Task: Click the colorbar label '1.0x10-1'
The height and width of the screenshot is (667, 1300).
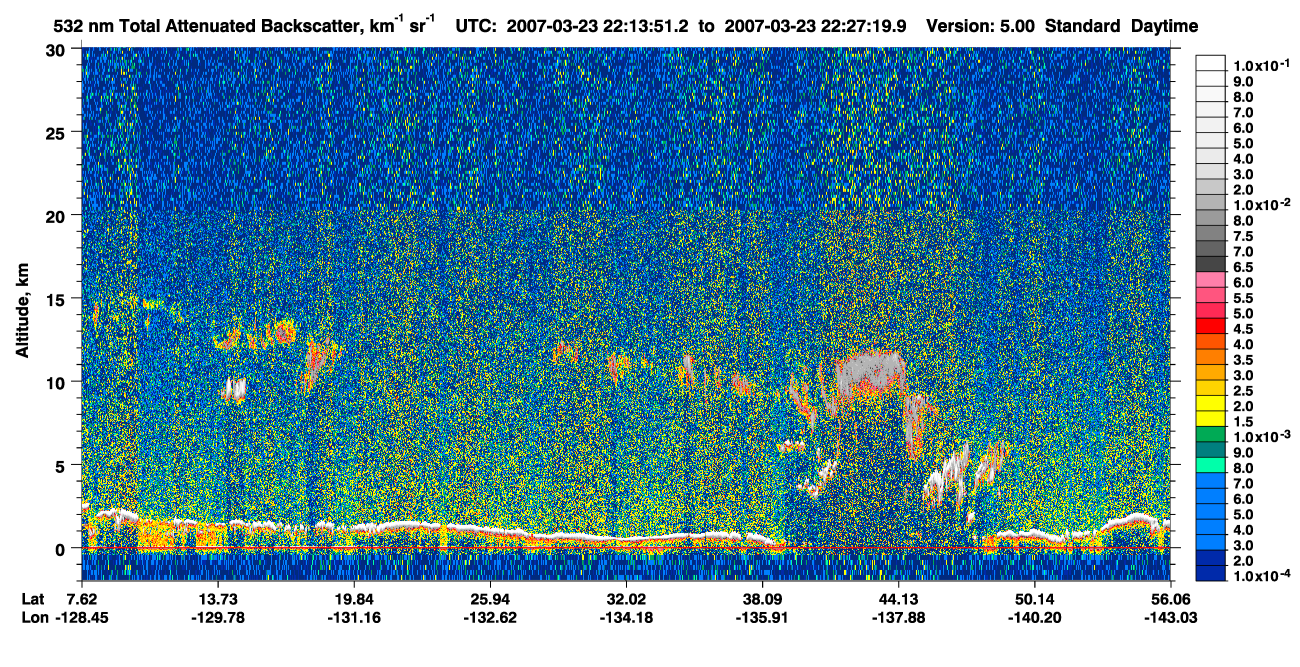Action: point(1260,64)
